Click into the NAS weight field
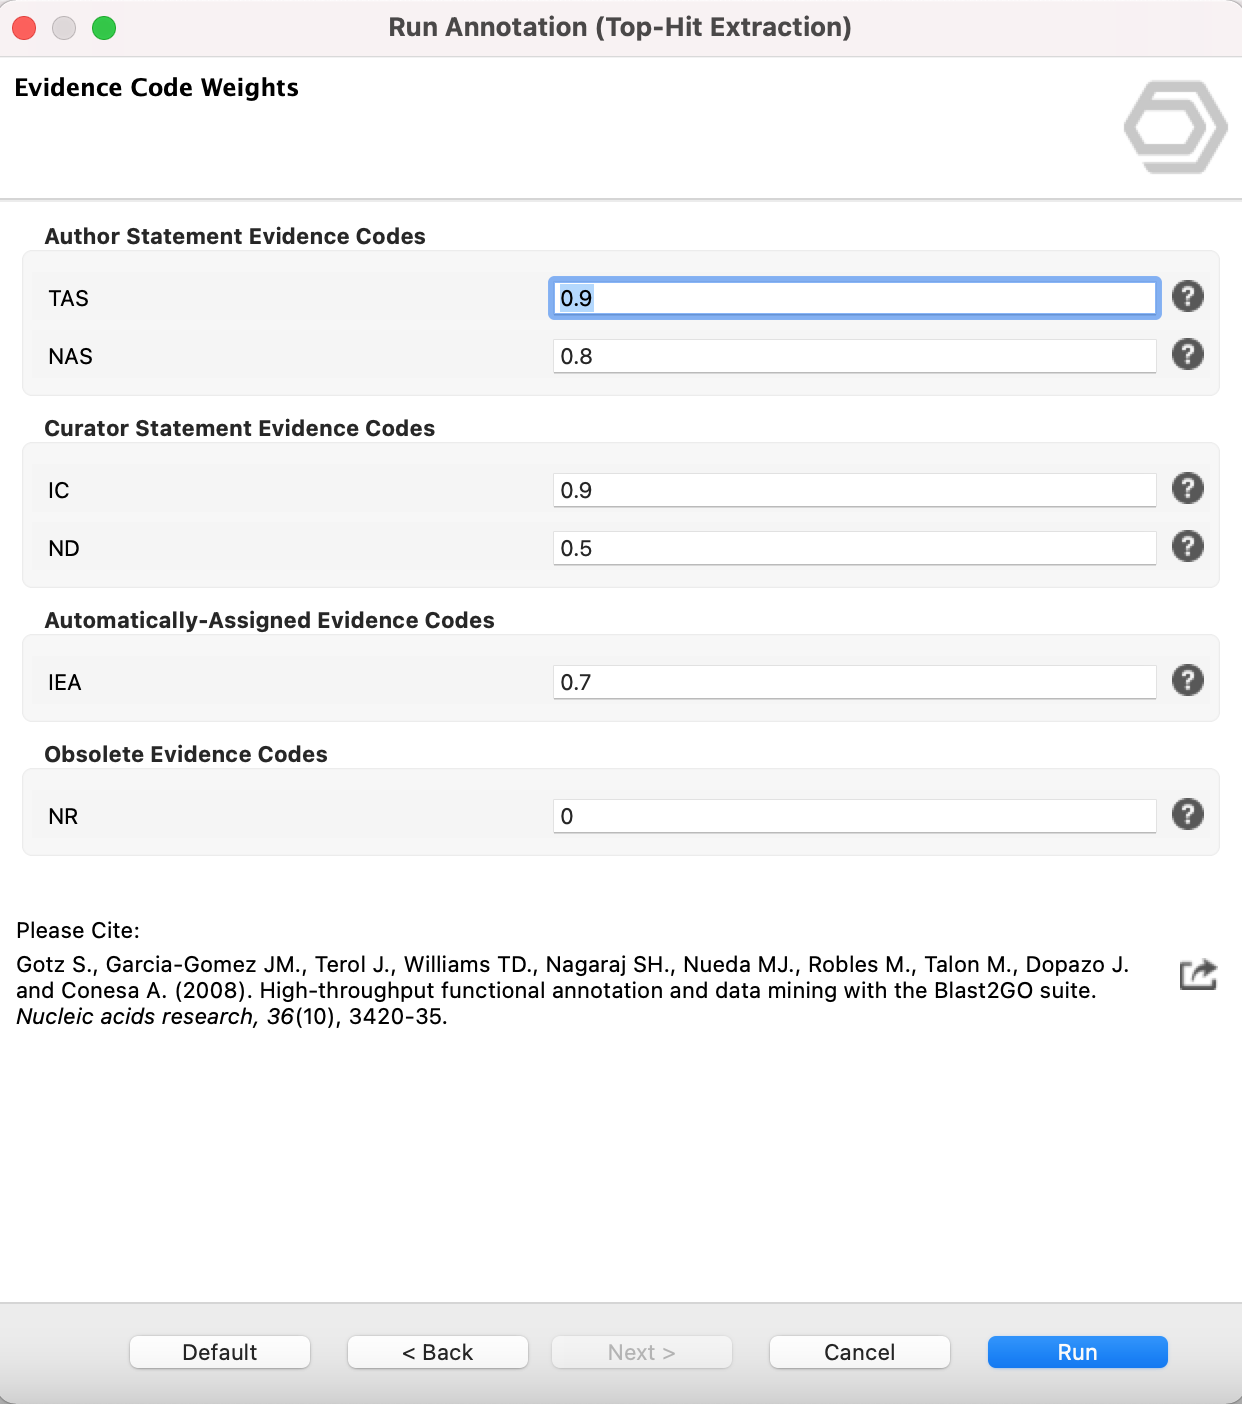This screenshot has width=1242, height=1404. pos(854,356)
